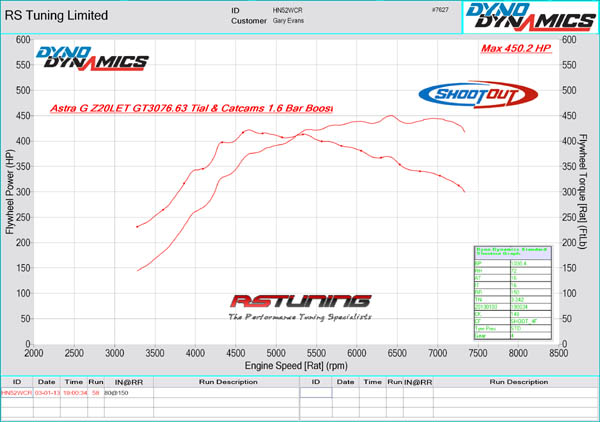This screenshot has width=600, height=422.
Task: Click the Dyno Dynamics logo in the header bar
Action: pyautogui.click(x=531, y=17)
